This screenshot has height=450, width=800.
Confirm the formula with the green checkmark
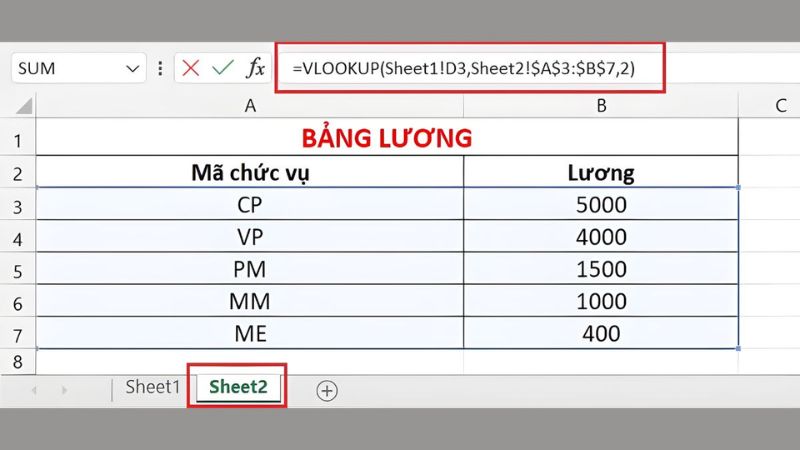[223, 68]
